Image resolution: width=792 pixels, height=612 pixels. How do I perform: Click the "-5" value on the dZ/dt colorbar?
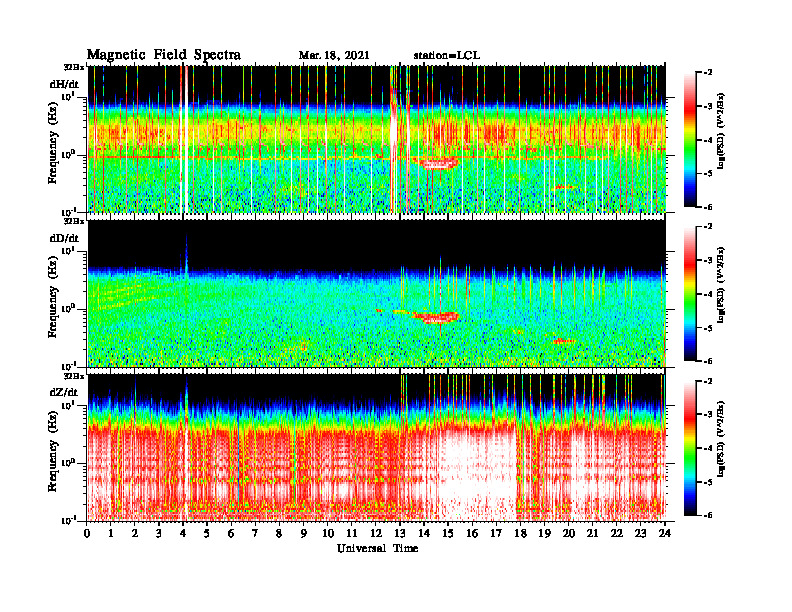tap(708, 482)
